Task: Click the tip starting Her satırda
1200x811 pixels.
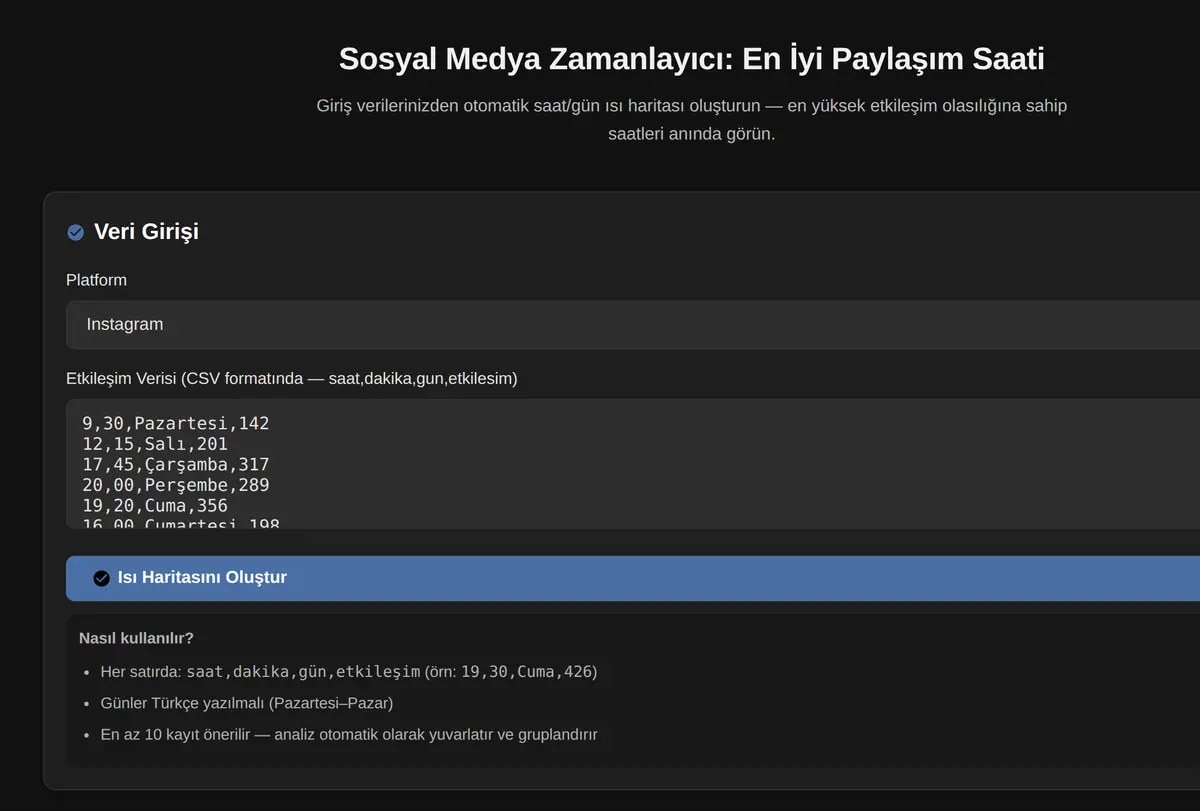Action: (349, 672)
